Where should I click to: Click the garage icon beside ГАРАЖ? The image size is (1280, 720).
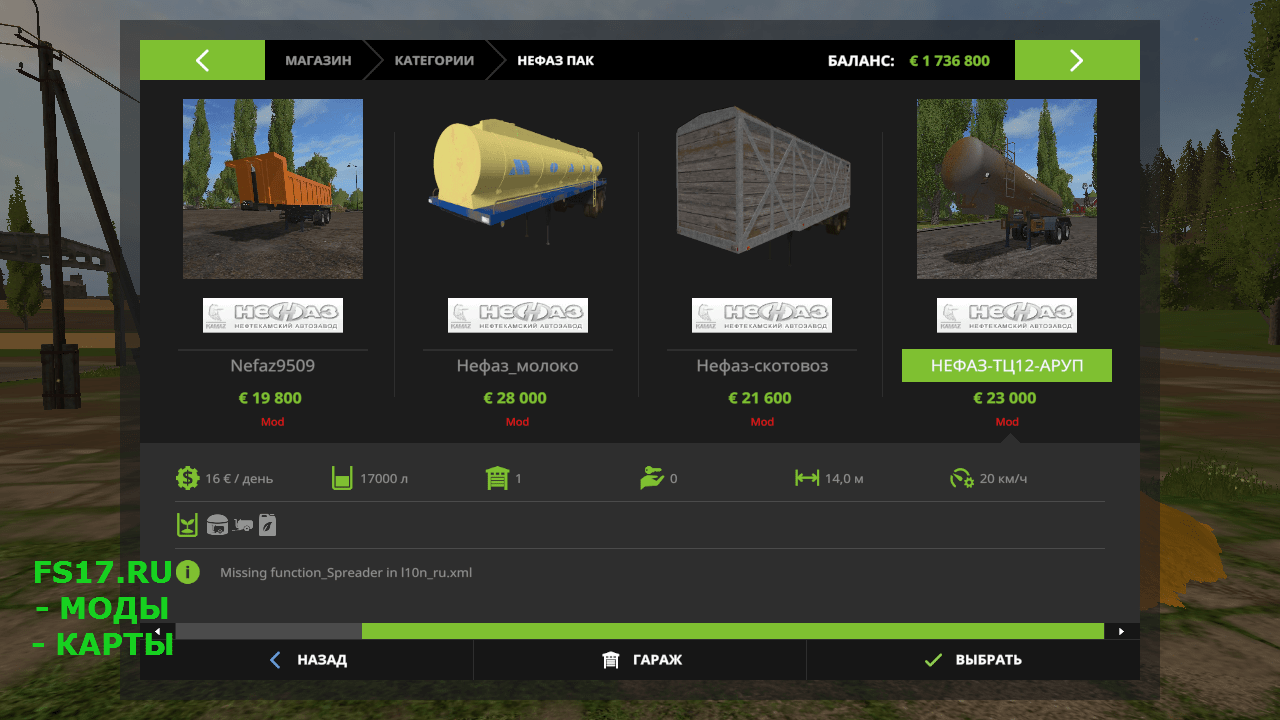coord(610,660)
